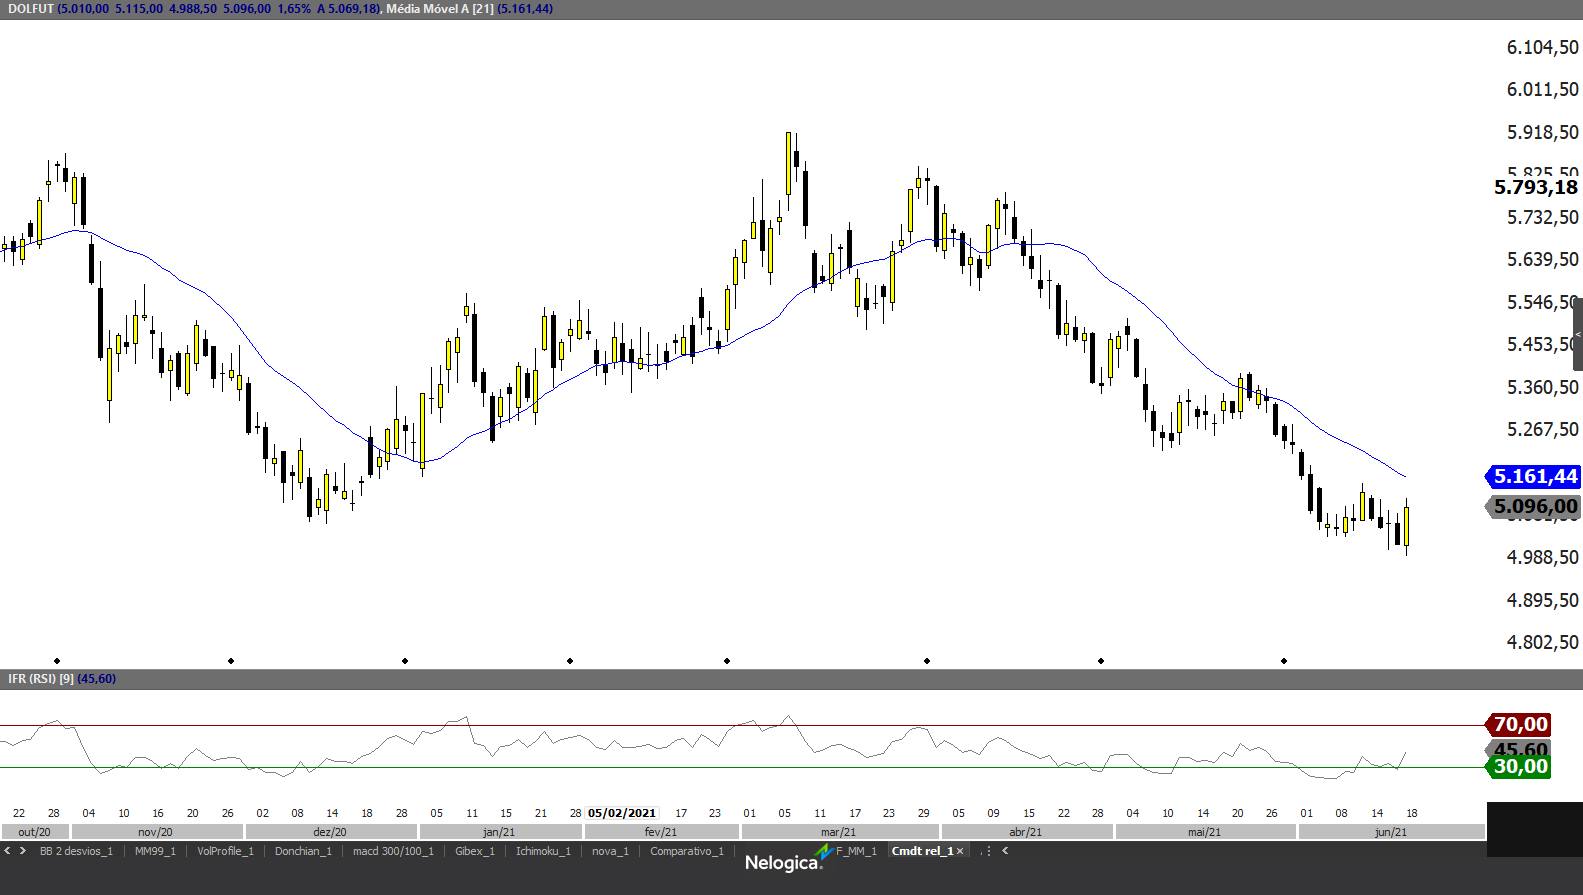
Task: Click the blue 5.161,44 moving average tag
Action: [1534, 477]
